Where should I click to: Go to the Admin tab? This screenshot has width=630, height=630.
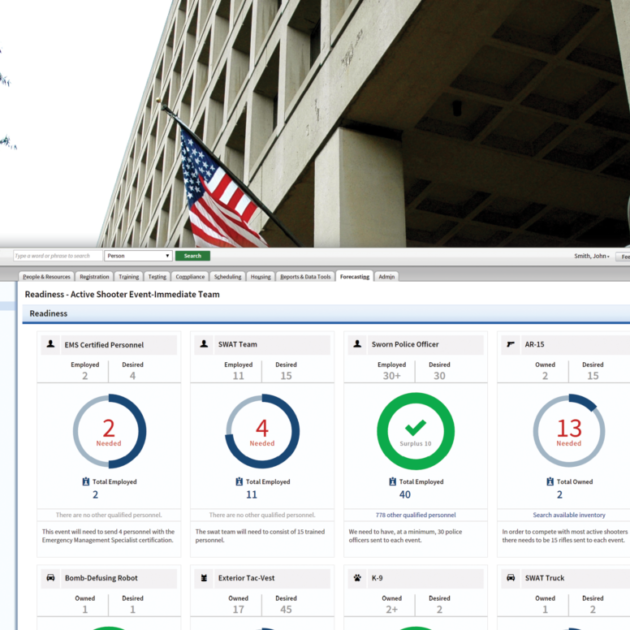pyautogui.click(x=387, y=276)
